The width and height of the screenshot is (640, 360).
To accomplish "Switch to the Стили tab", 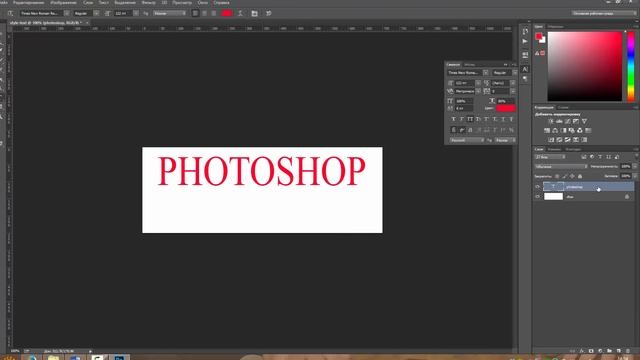I will (563, 107).
